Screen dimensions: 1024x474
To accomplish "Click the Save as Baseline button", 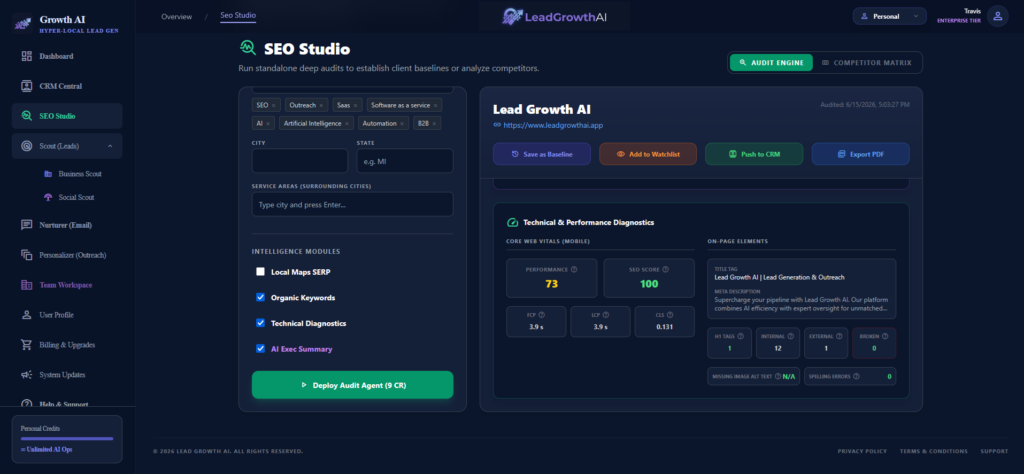I will [x=542, y=154].
